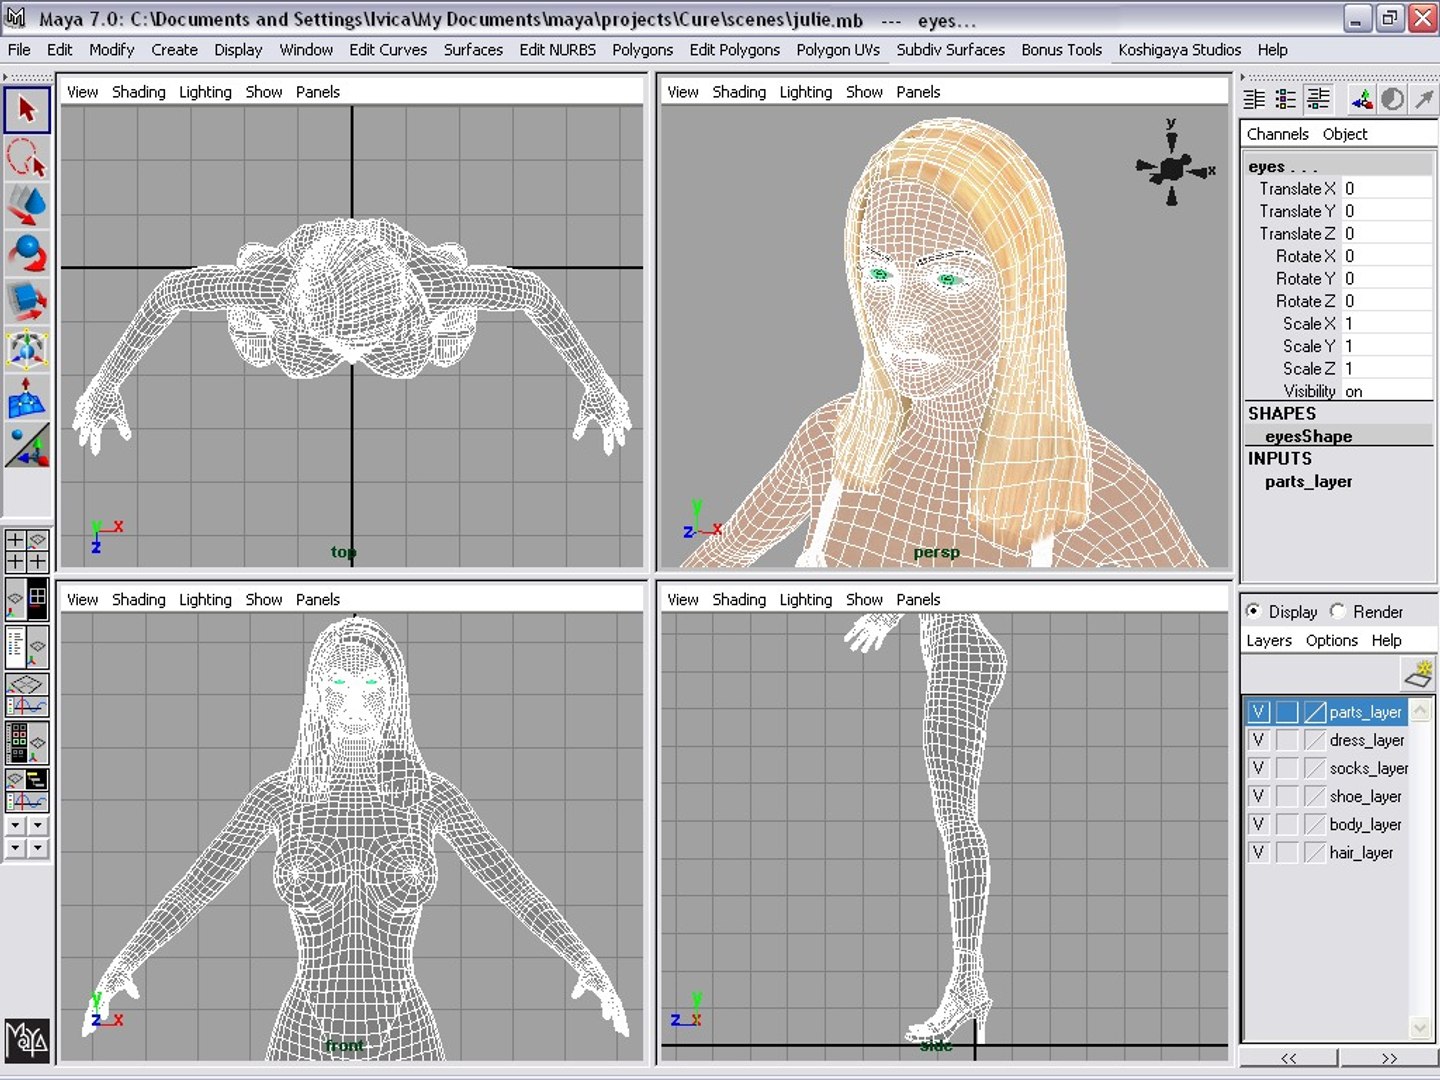Select the arrow Select tool
The image size is (1440, 1080).
click(x=27, y=109)
